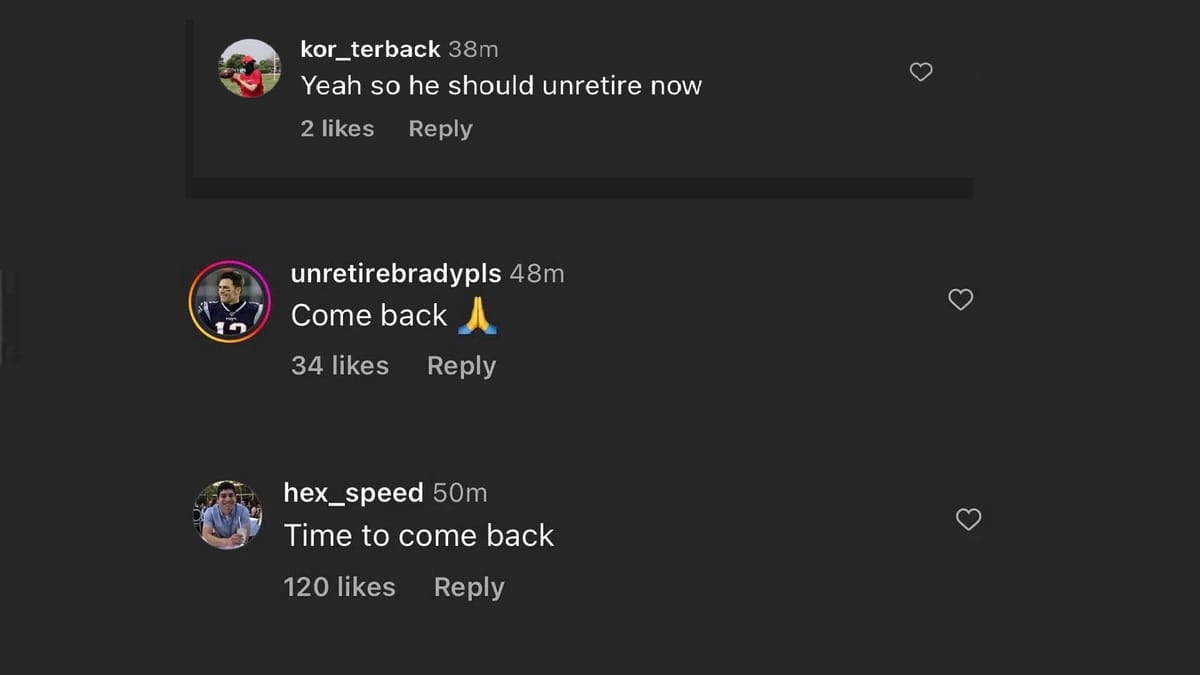Open the unretirebradypls username link
Screen dimensions: 1200x675
pos(396,274)
